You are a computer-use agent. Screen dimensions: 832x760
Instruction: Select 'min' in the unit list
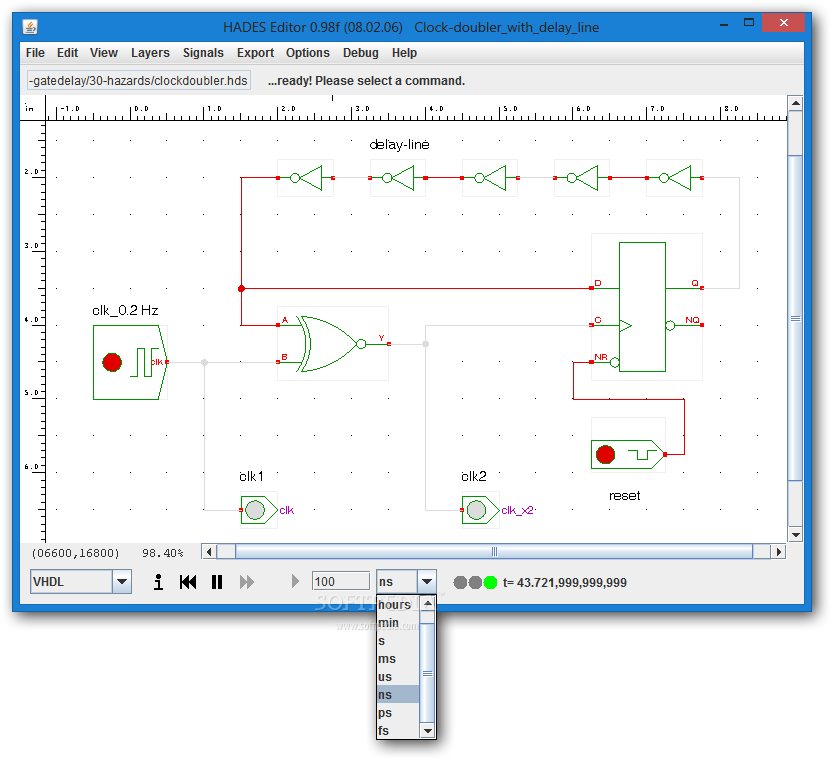[397, 623]
